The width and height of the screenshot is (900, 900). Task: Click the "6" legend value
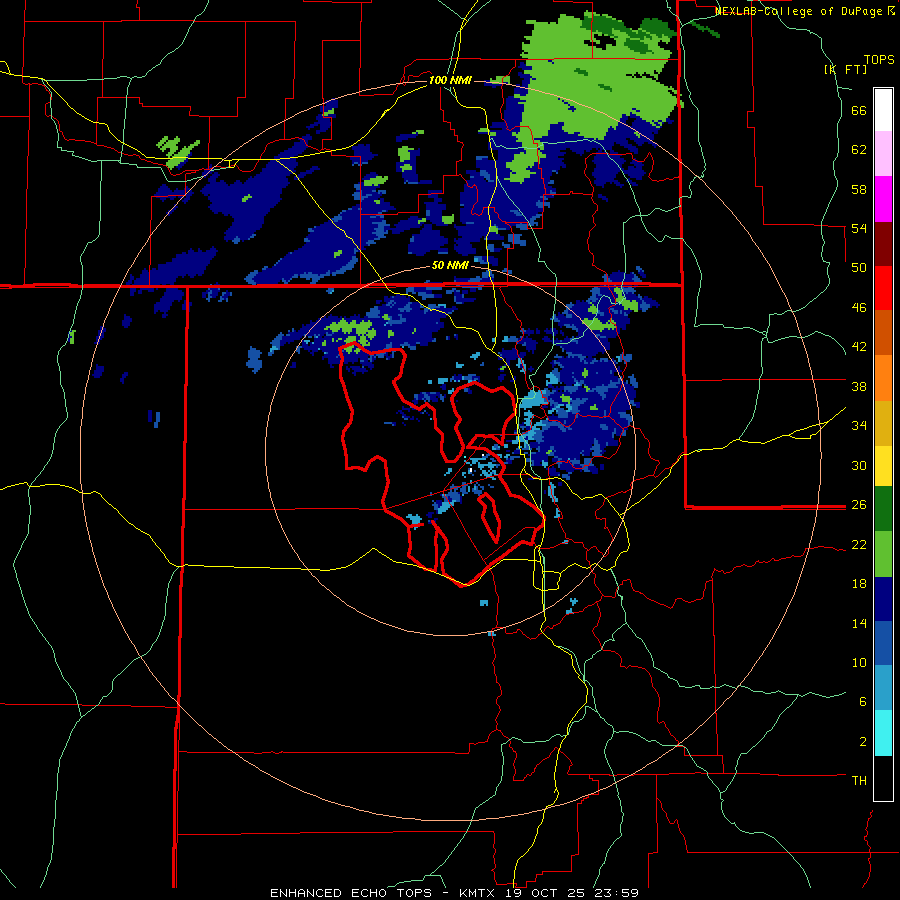863,702
